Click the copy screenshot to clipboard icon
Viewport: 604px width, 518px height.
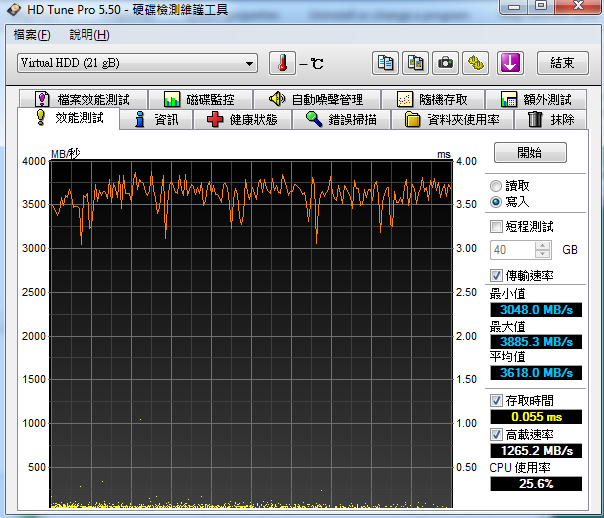(x=415, y=63)
